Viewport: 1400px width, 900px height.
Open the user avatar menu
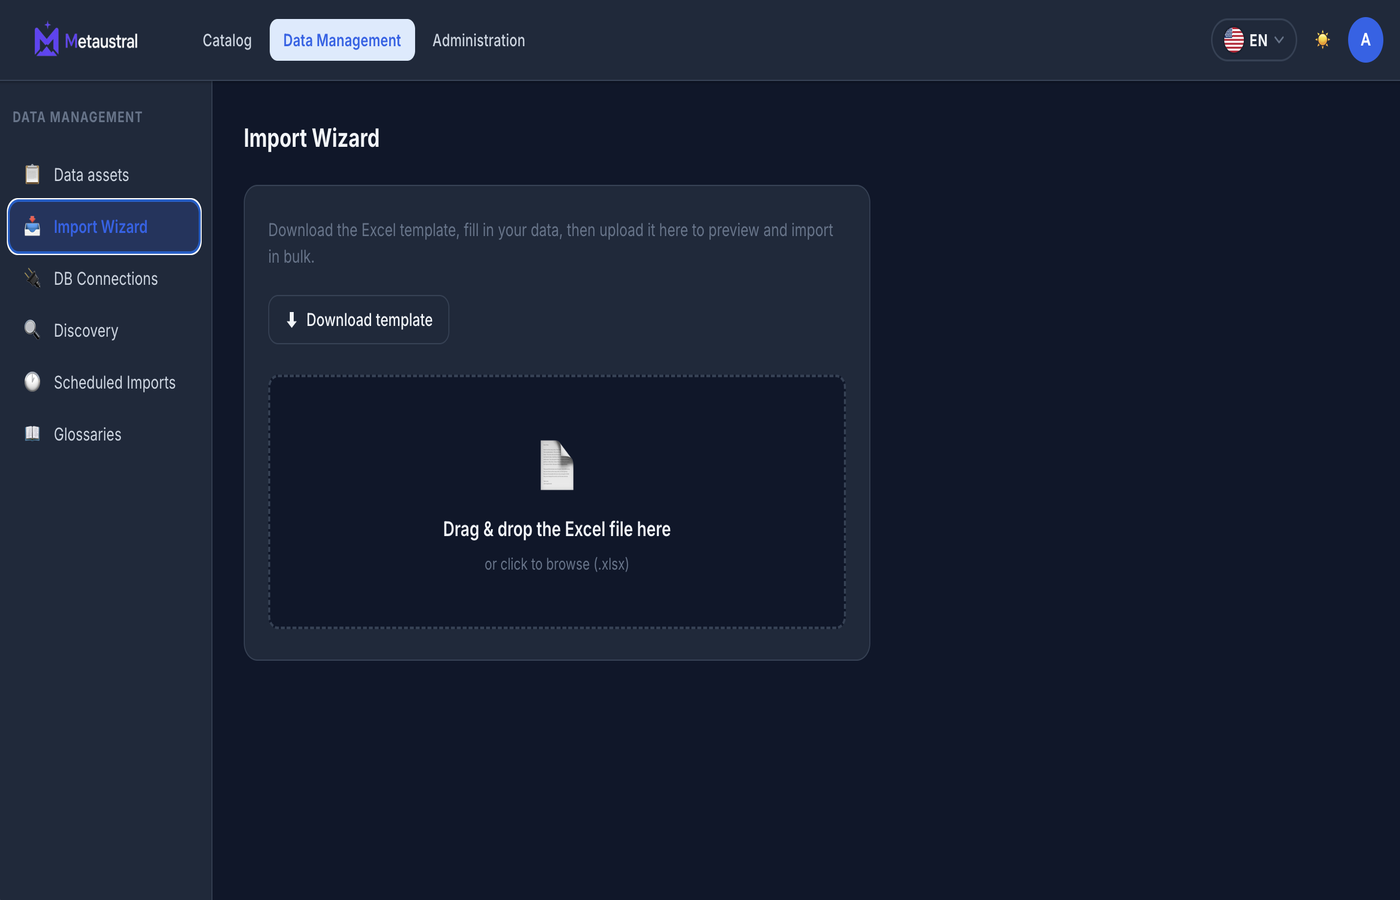pos(1365,40)
